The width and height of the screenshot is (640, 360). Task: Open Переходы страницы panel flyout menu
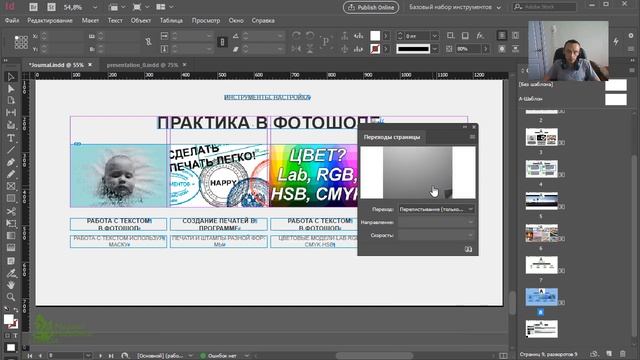click(x=472, y=137)
